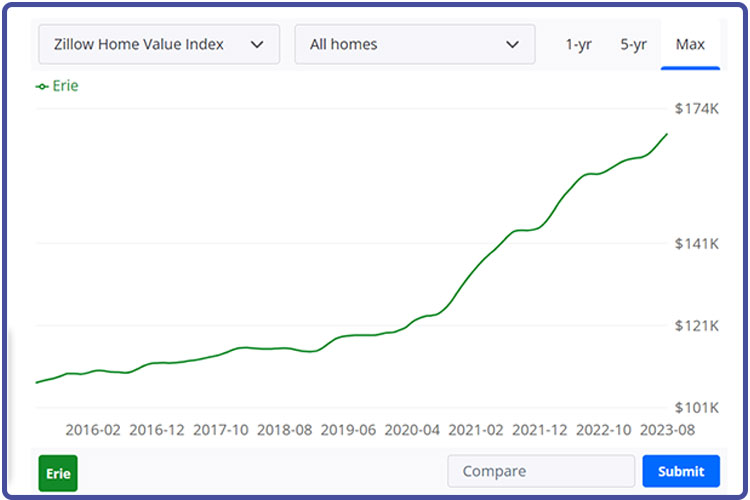This screenshot has width=750, height=500.
Task: Click the 2016-02 date label
Action: pyautogui.click(x=93, y=430)
